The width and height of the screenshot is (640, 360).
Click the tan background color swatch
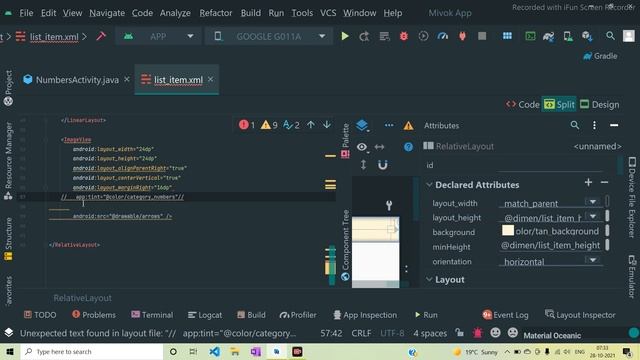pos(508,231)
